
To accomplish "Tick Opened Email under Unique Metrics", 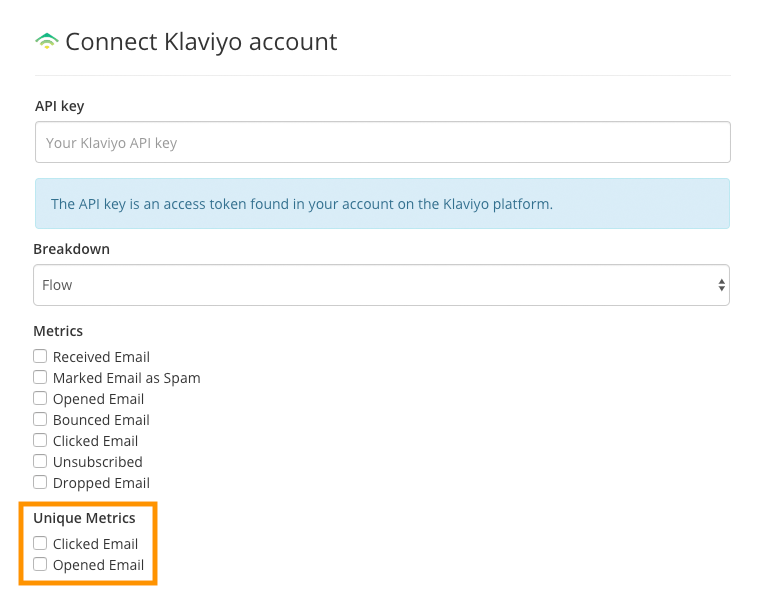I will pyautogui.click(x=40, y=564).
